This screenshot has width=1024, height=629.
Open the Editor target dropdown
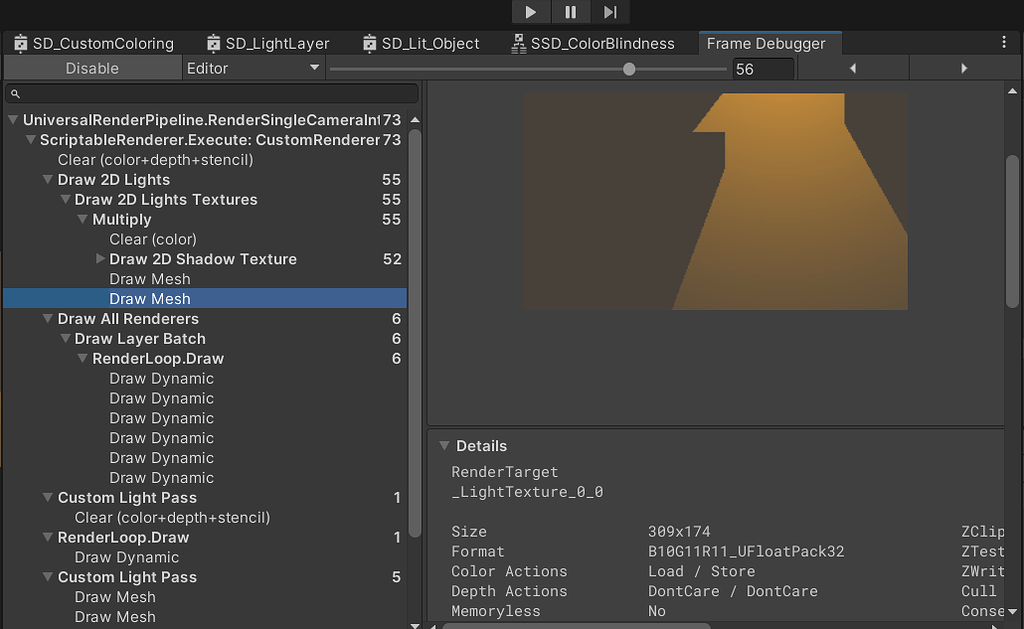tap(253, 68)
